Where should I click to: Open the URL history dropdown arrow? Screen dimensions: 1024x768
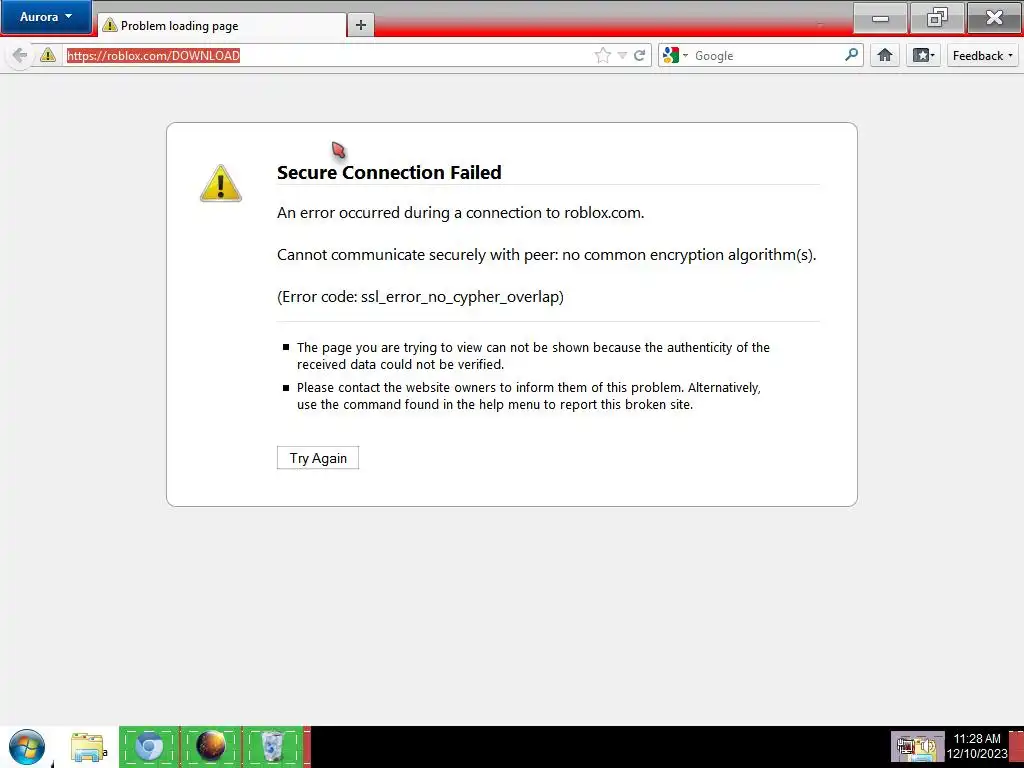pyautogui.click(x=622, y=56)
